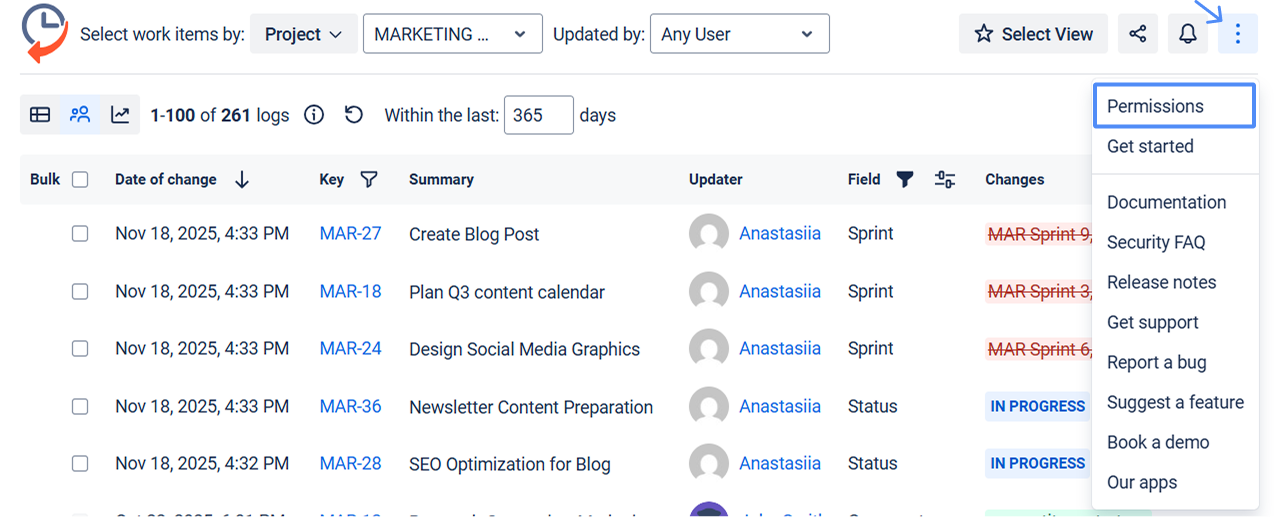Open notifications bell icon
Image resolution: width=1274 pixels, height=517 pixels.
coord(1187,34)
